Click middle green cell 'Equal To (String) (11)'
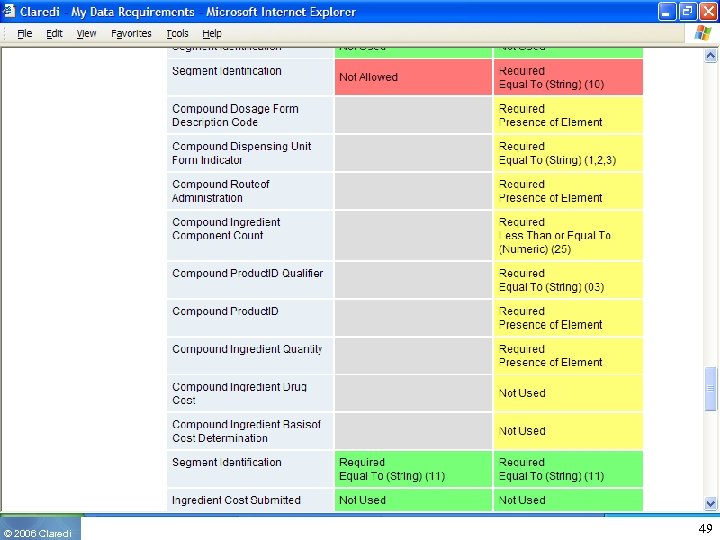The width and height of the screenshot is (720, 540). tap(413, 469)
